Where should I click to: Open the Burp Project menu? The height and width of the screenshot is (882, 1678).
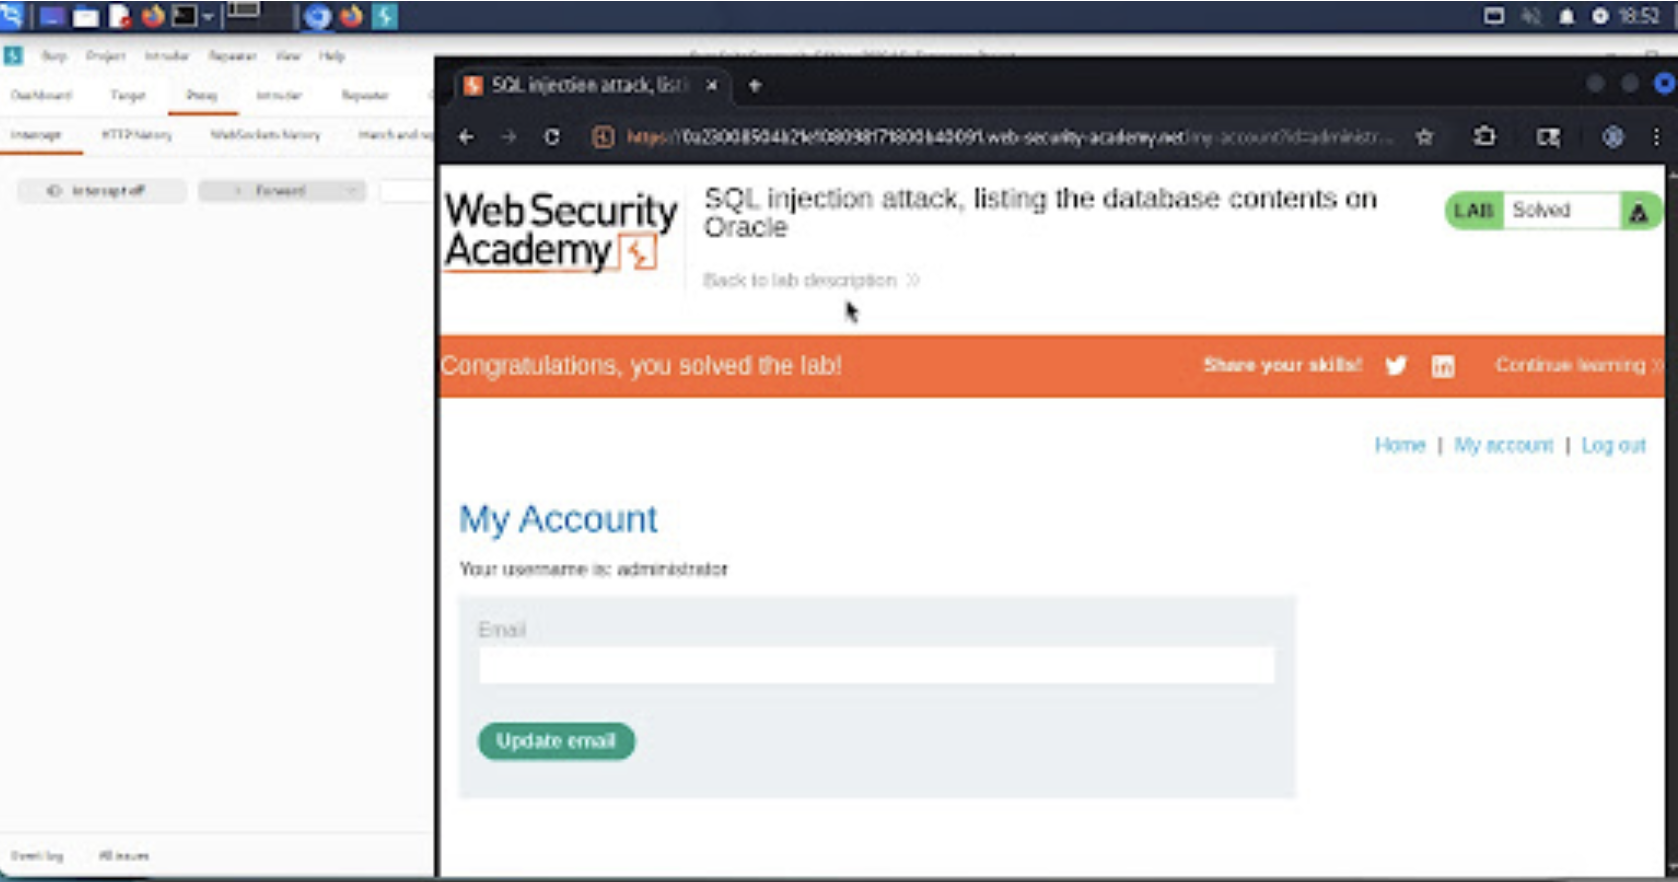[x=105, y=56]
